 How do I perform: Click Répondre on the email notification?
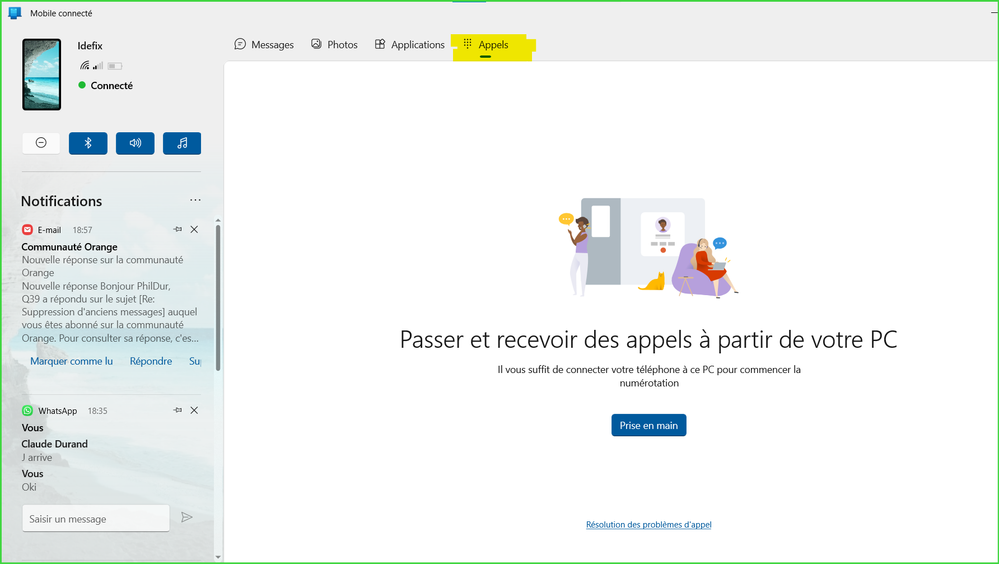[151, 361]
